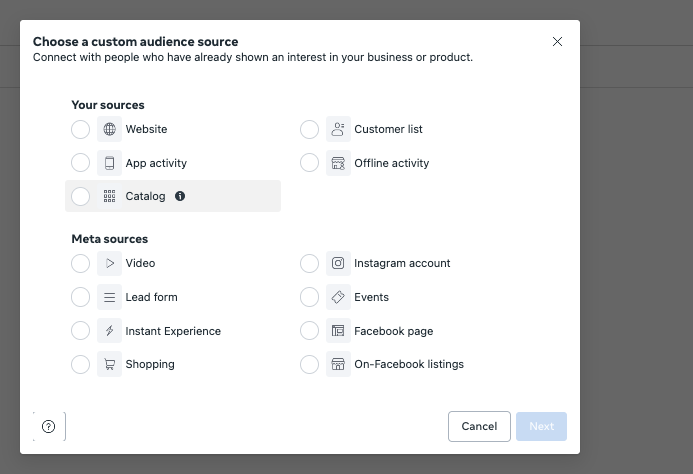Open the Catalog info tooltip icon
Viewport: 693px width, 474px height.
tap(180, 196)
